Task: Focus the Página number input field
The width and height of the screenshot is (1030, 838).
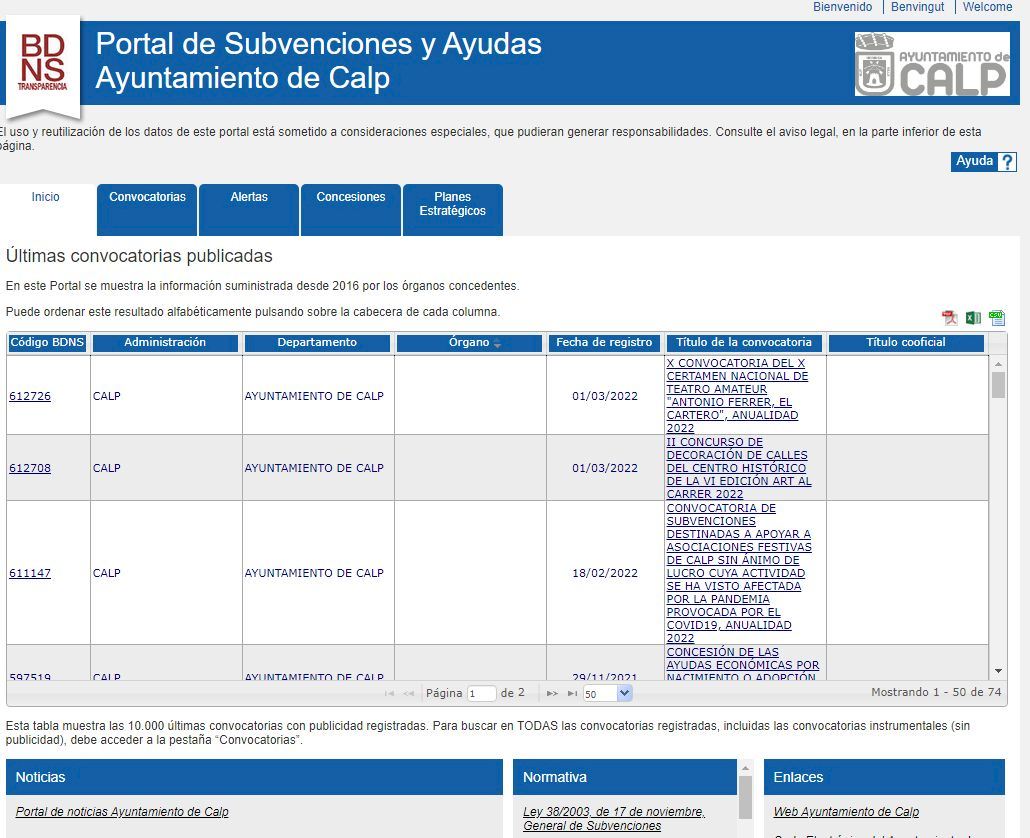Action: (x=481, y=693)
